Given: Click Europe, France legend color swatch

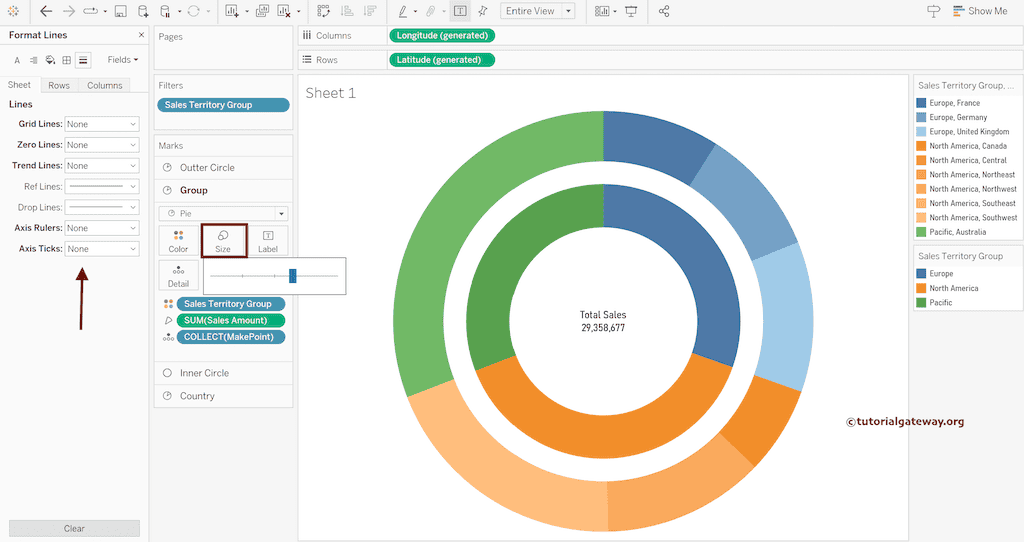Looking at the screenshot, I should click(x=921, y=103).
